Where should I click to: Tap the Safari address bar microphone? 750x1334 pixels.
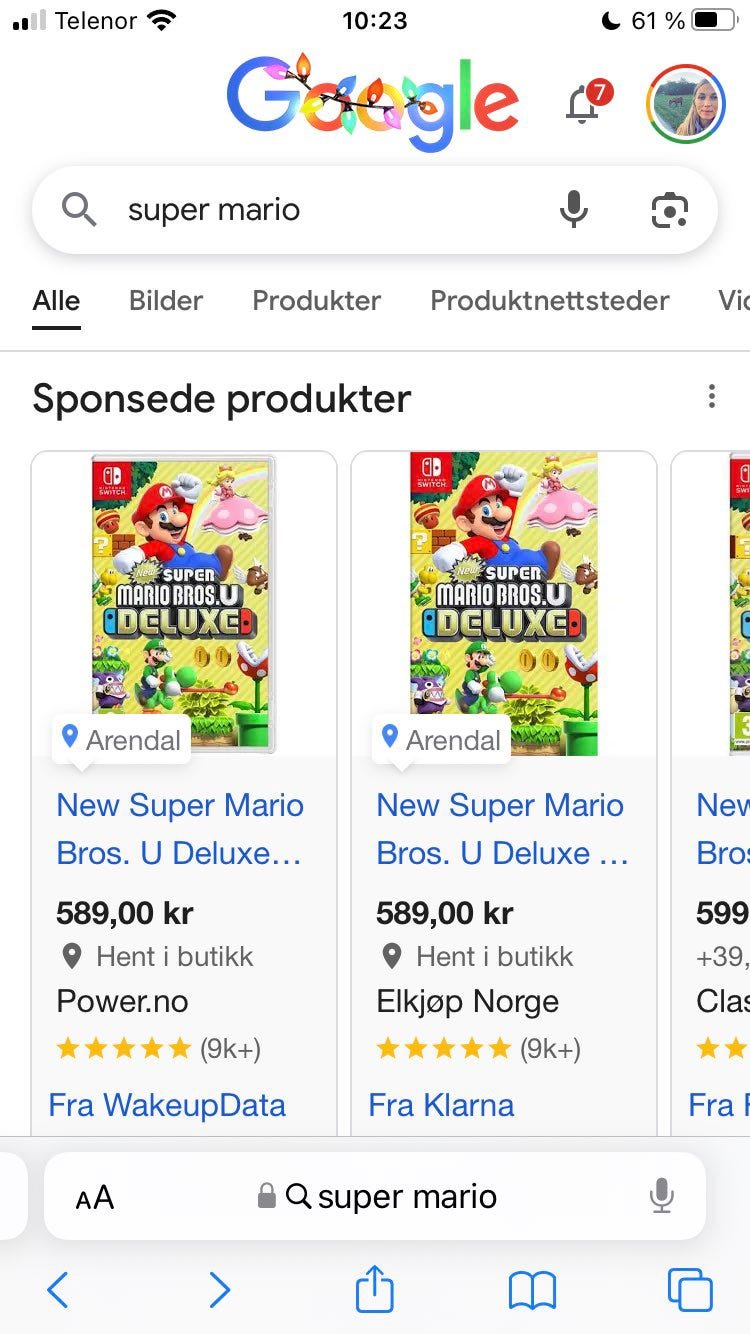[661, 1196]
